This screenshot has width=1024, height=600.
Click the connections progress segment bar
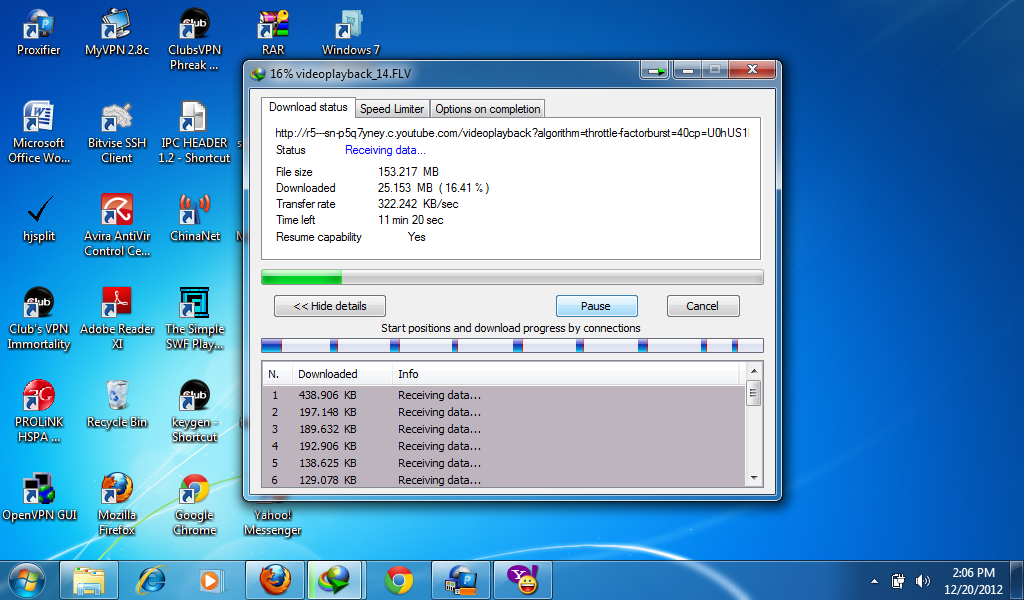click(512, 345)
